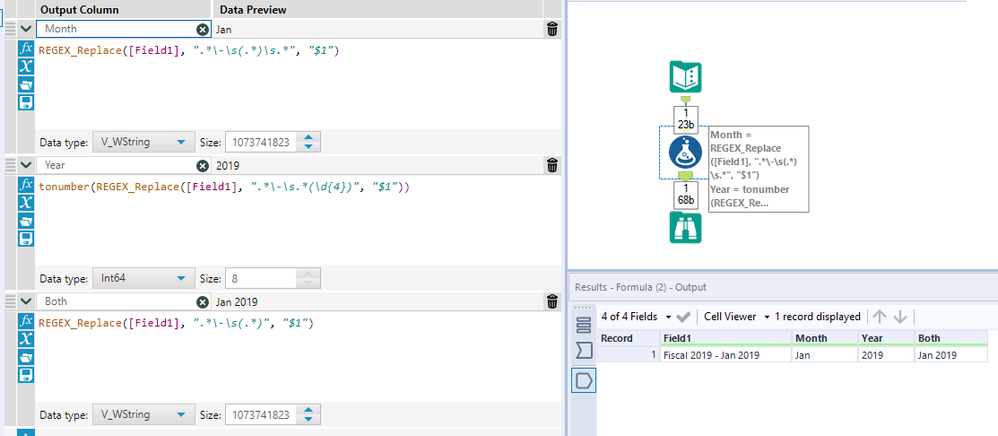
Task: Show input anchor data in Results panel
Action: (584, 350)
